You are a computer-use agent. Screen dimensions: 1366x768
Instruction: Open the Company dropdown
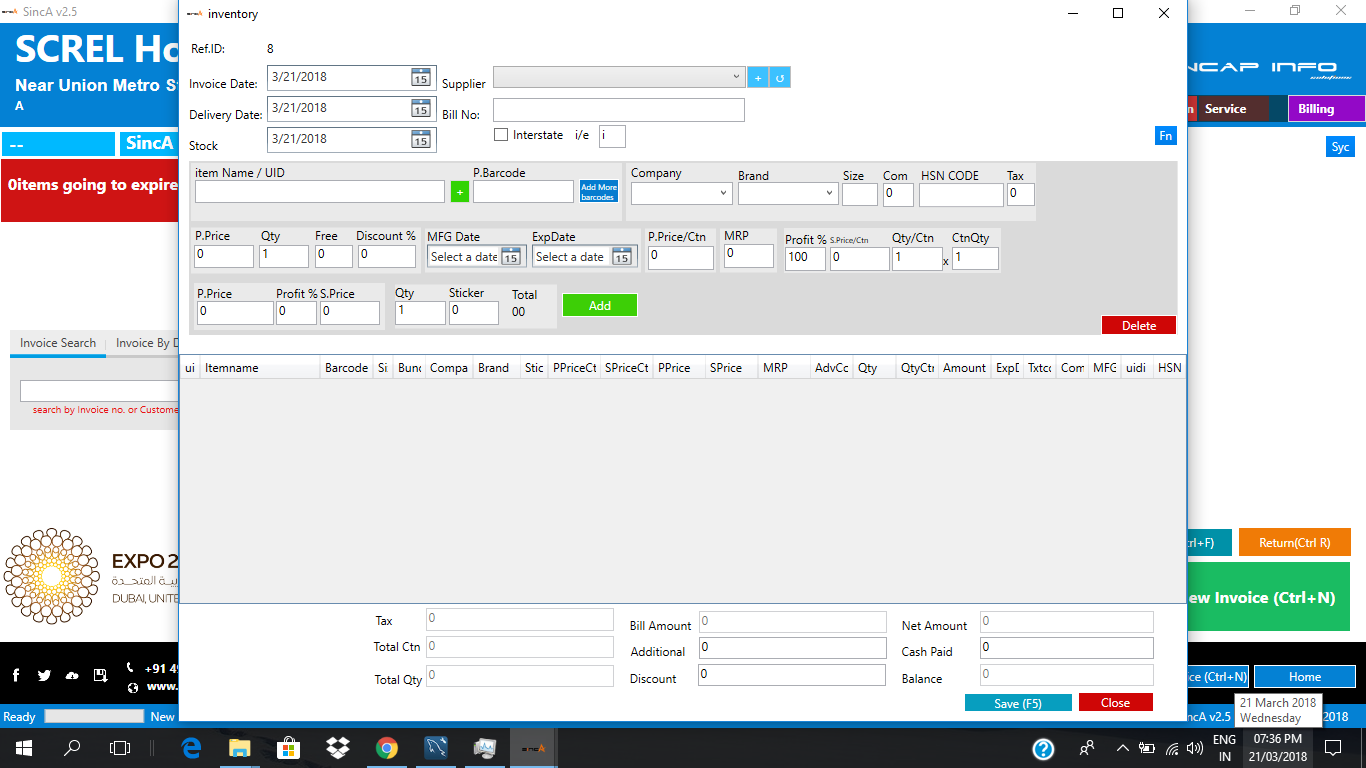723,193
